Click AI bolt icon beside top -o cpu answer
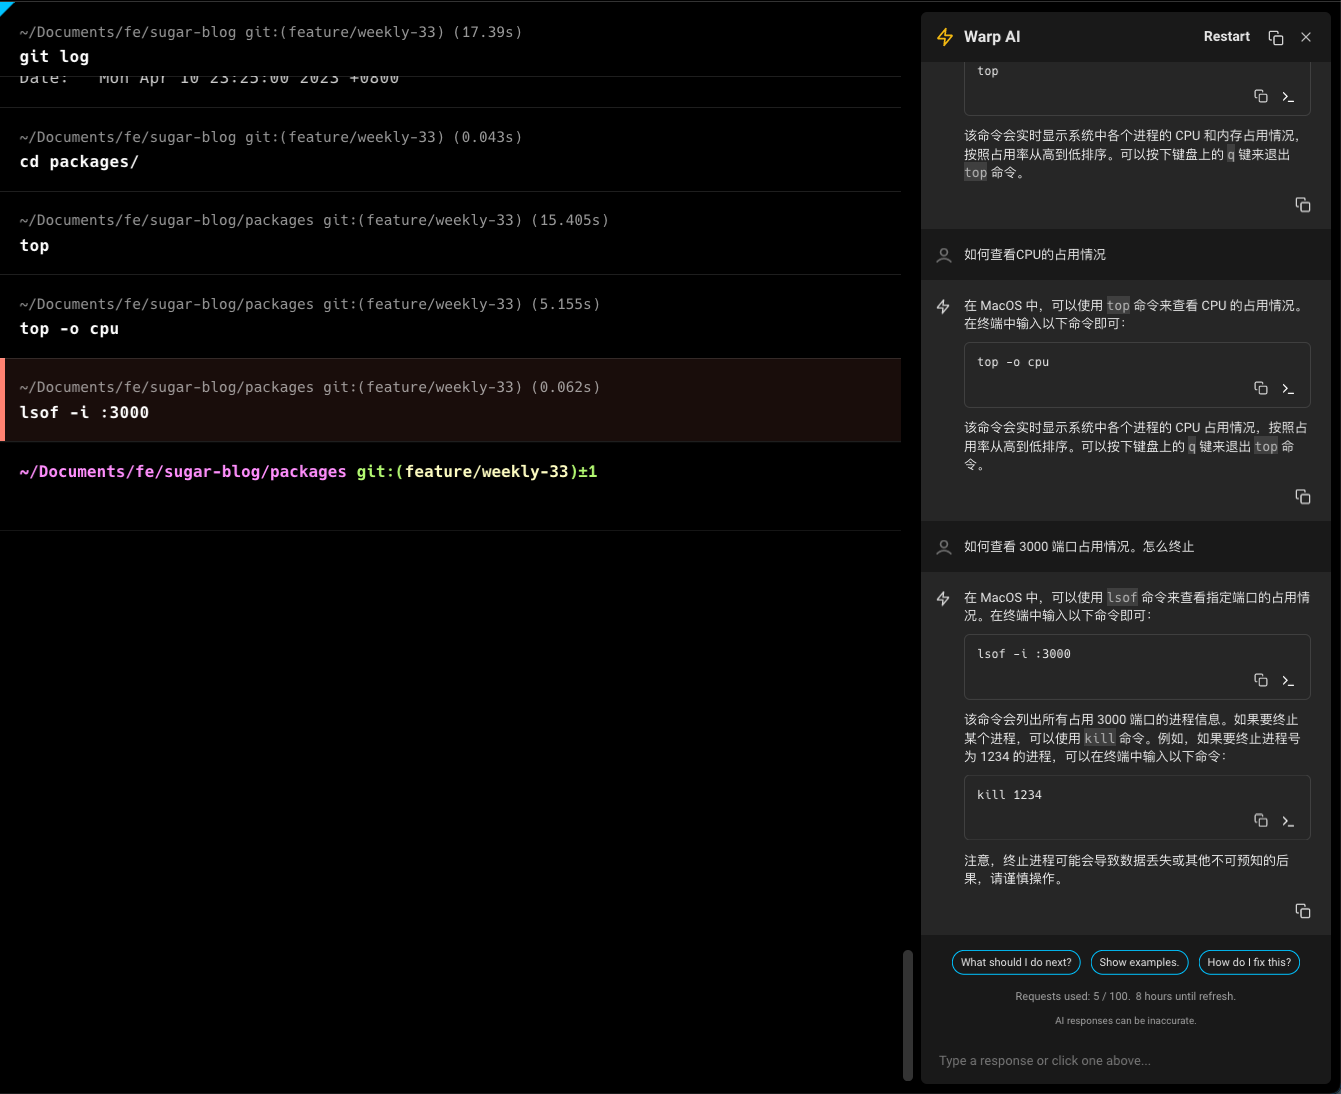This screenshot has width=1341, height=1094. click(x=943, y=306)
